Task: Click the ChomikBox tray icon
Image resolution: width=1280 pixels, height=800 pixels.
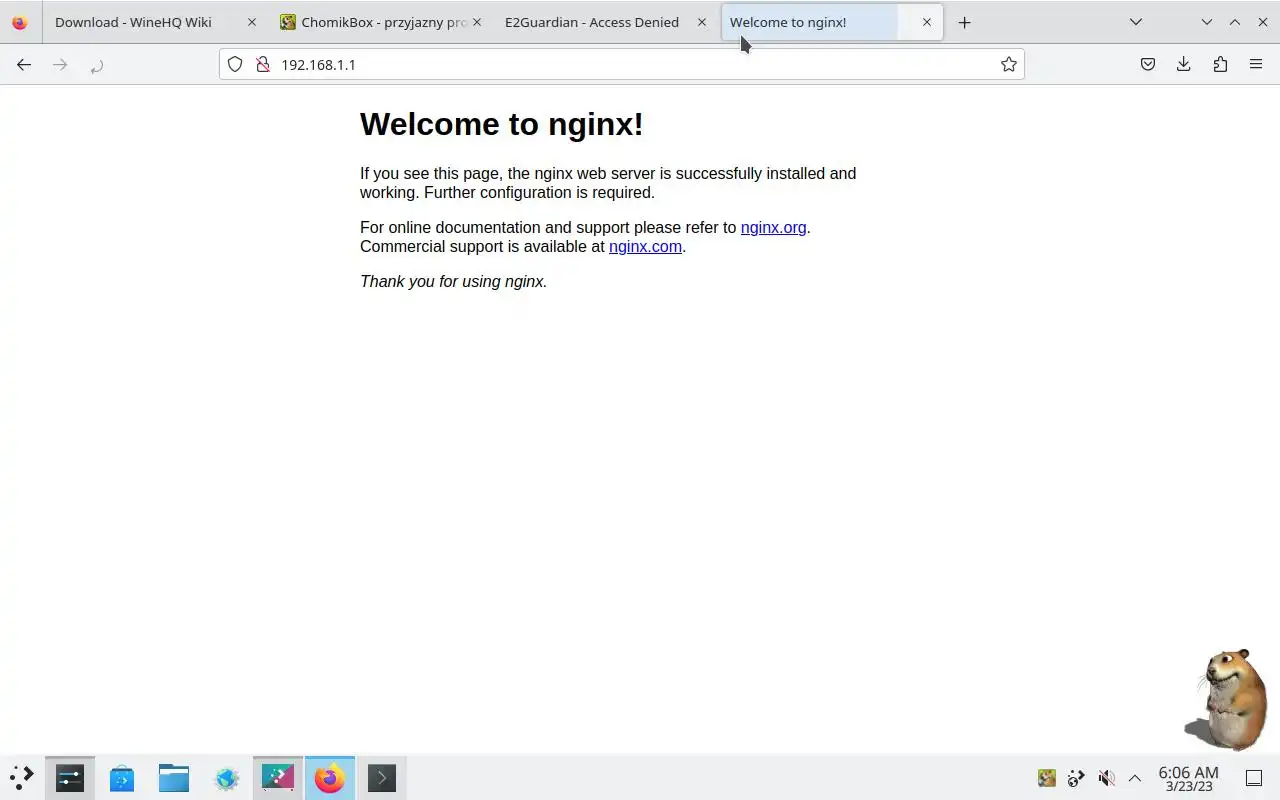Action: pos(1047,778)
